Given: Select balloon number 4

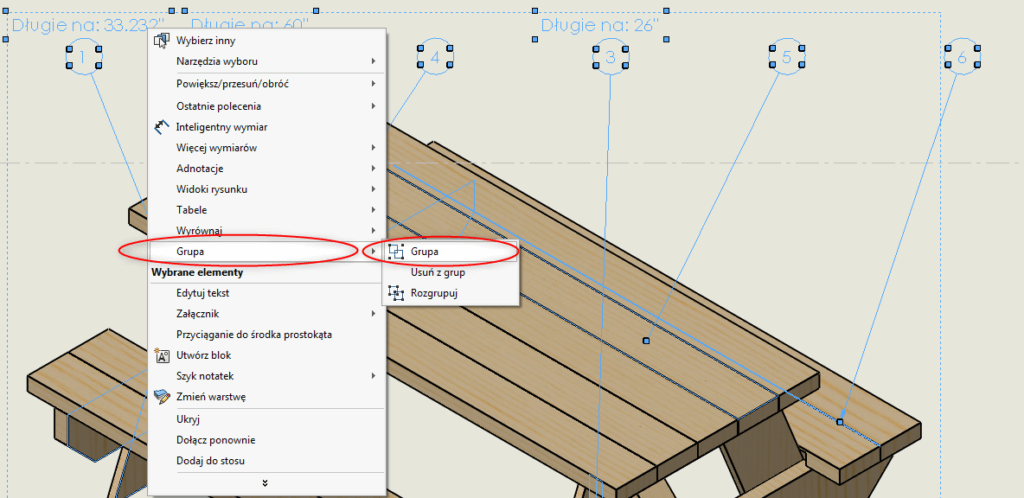Looking at the screenshot, I should (x=435, y=57).
